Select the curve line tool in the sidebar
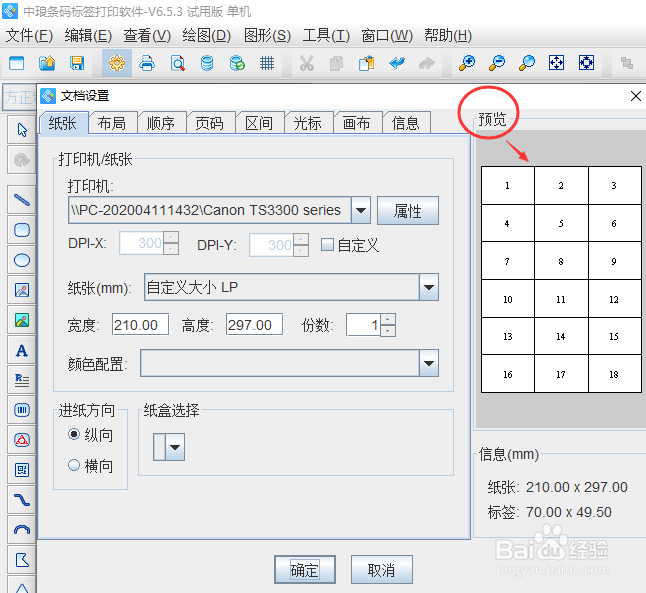Image resolution: width=646 pixels, height=593 pixels. pyautogui.click(x=22, y=500)
